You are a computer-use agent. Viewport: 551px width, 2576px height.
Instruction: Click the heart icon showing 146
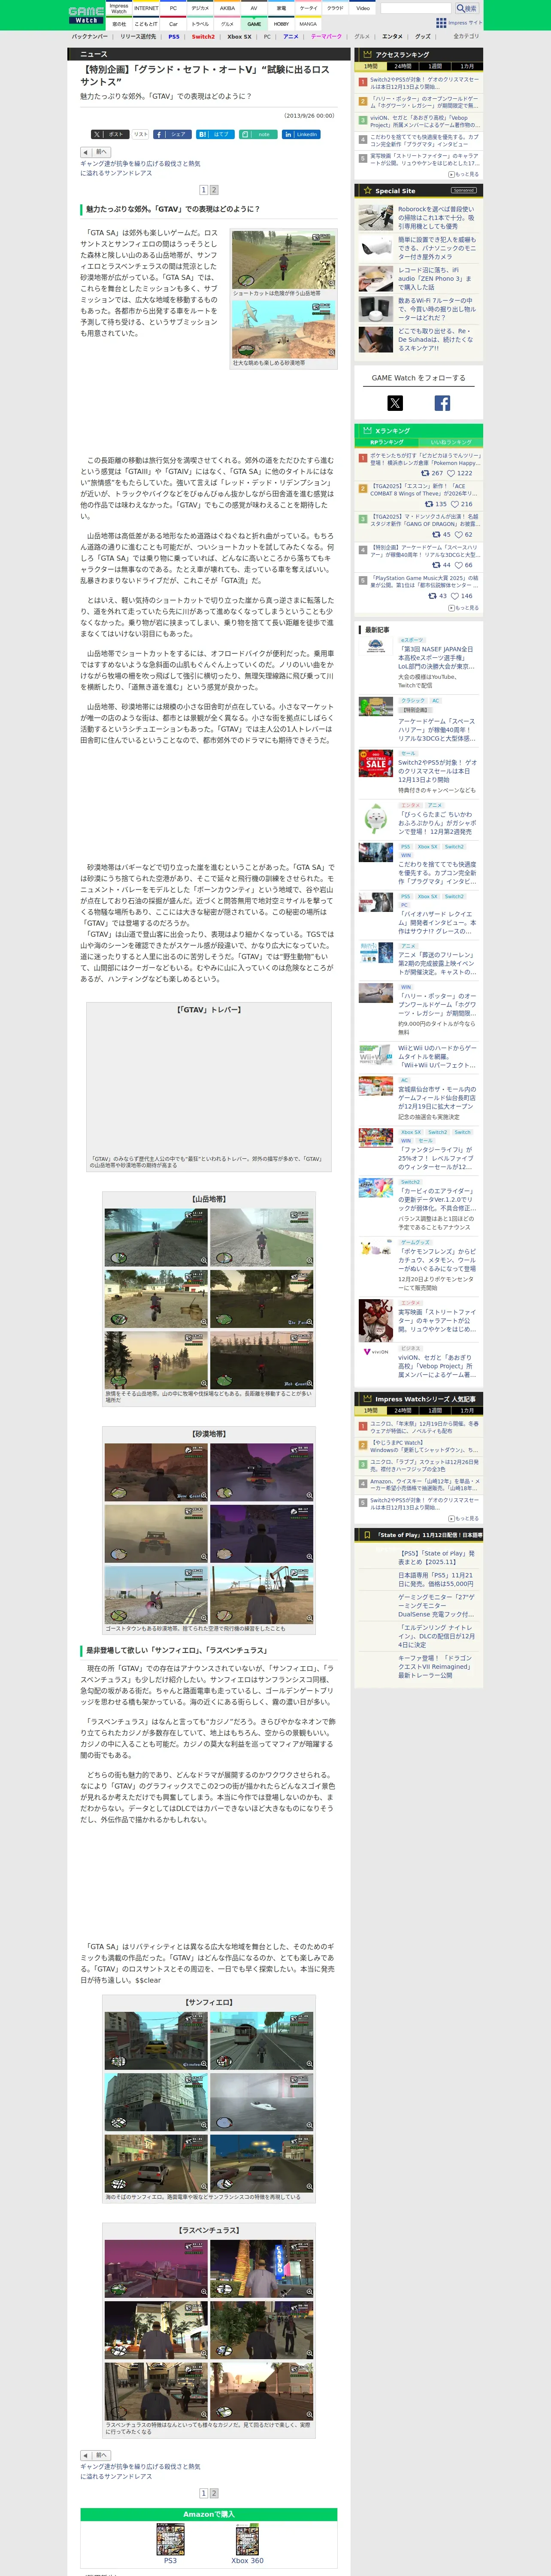click(x=455, y=595)
